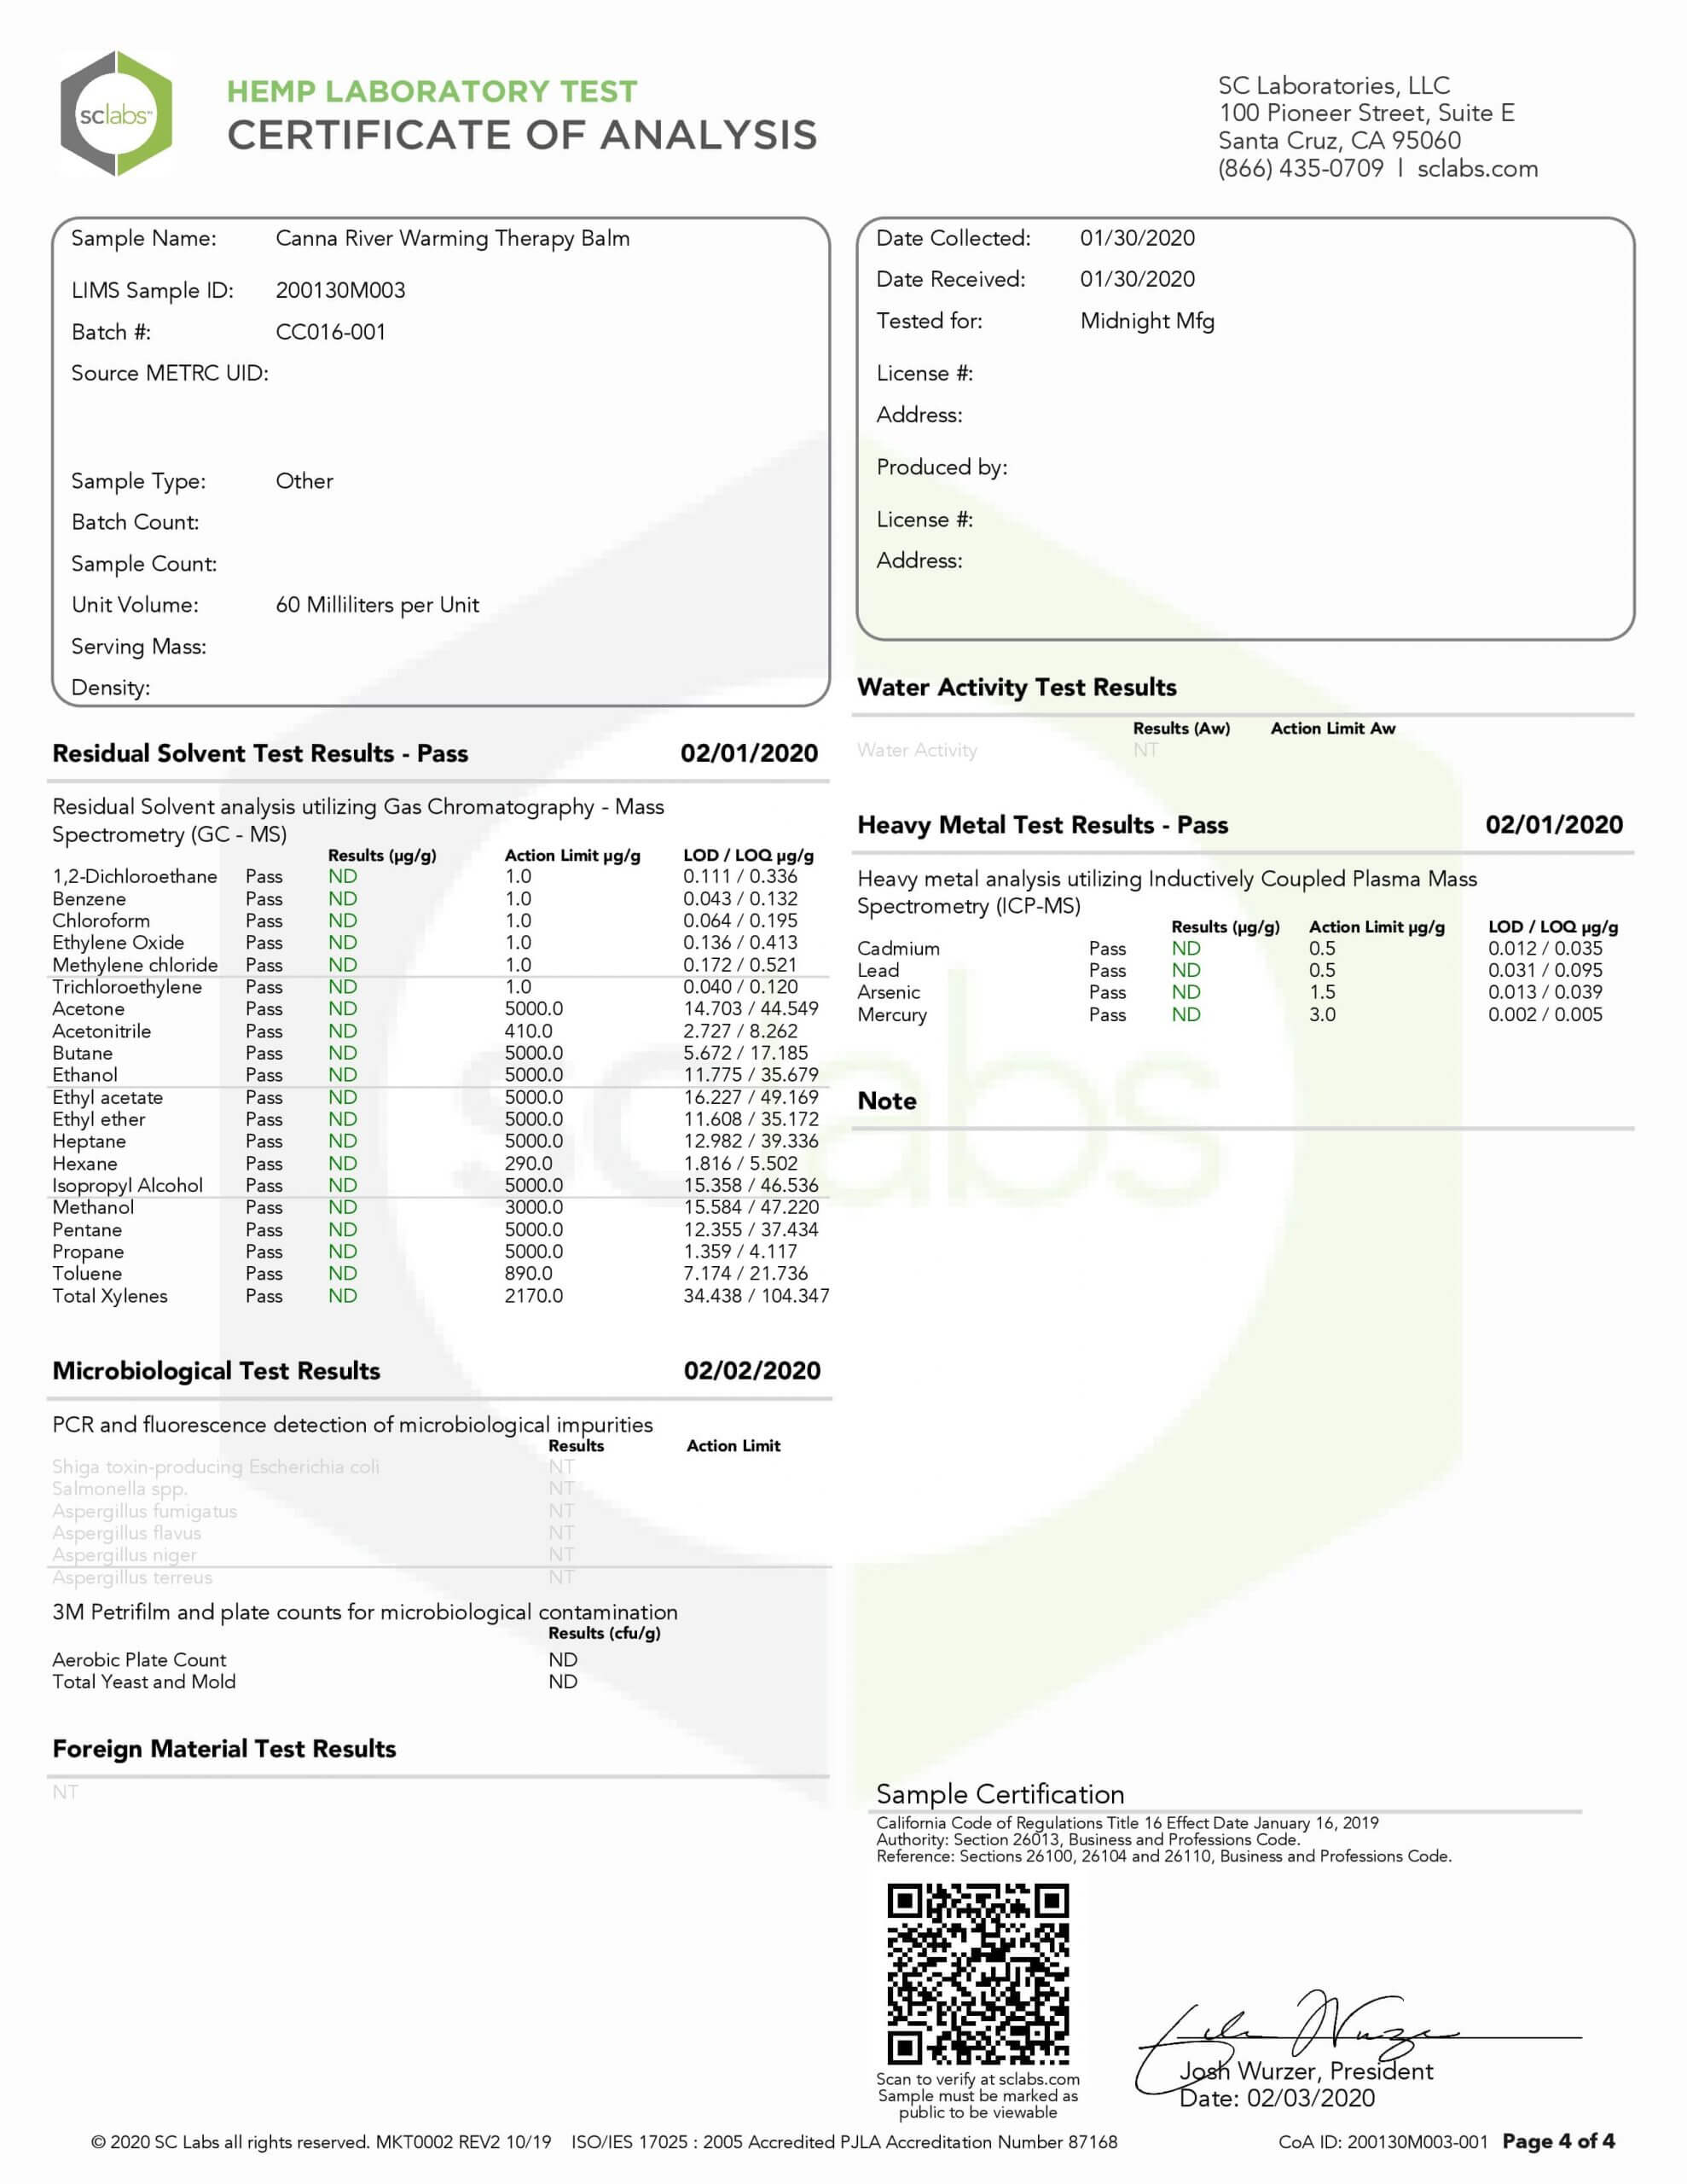Screen dimensions: 1687x2184
Task: Click the lab phone number (866) 435-0709
Action: point(1300,169)
